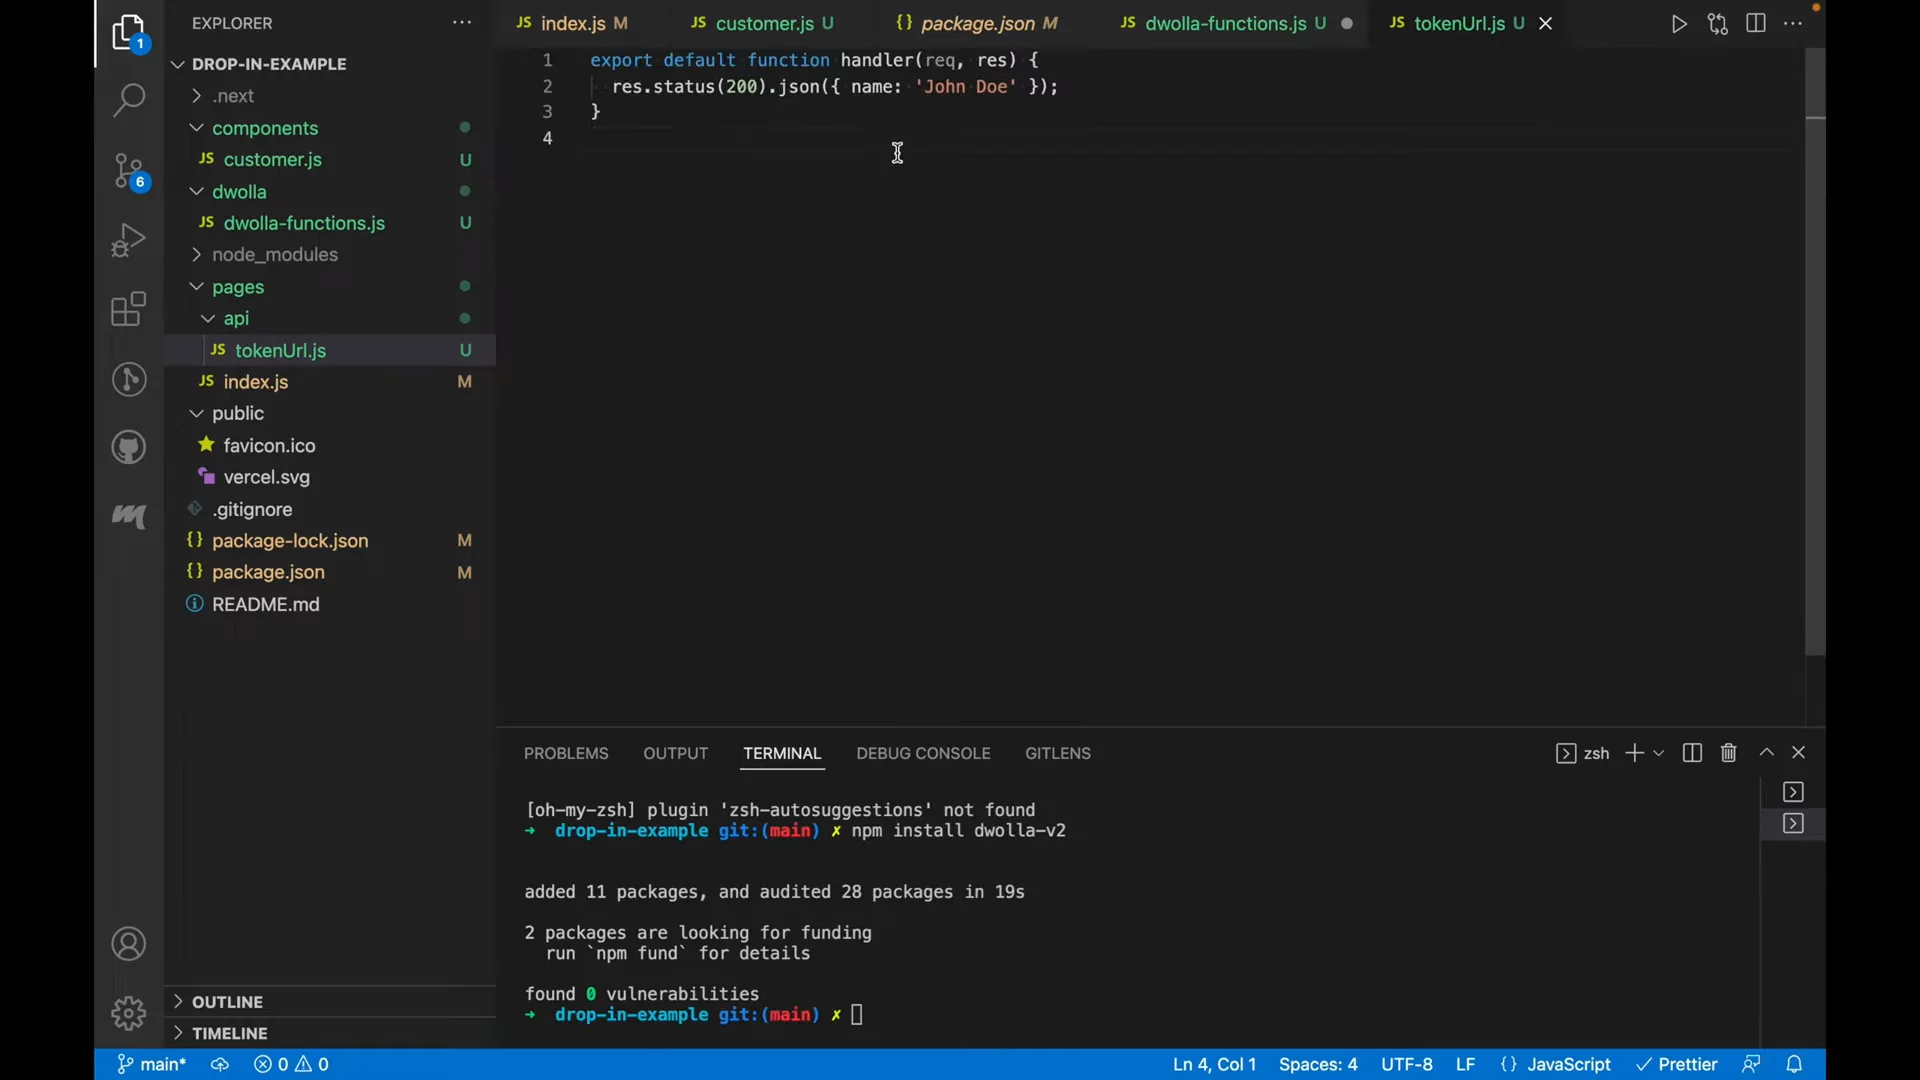Open Manage settings gear icon
The height and width of the screenshot is (1080, 1920).
[129, 1013]
